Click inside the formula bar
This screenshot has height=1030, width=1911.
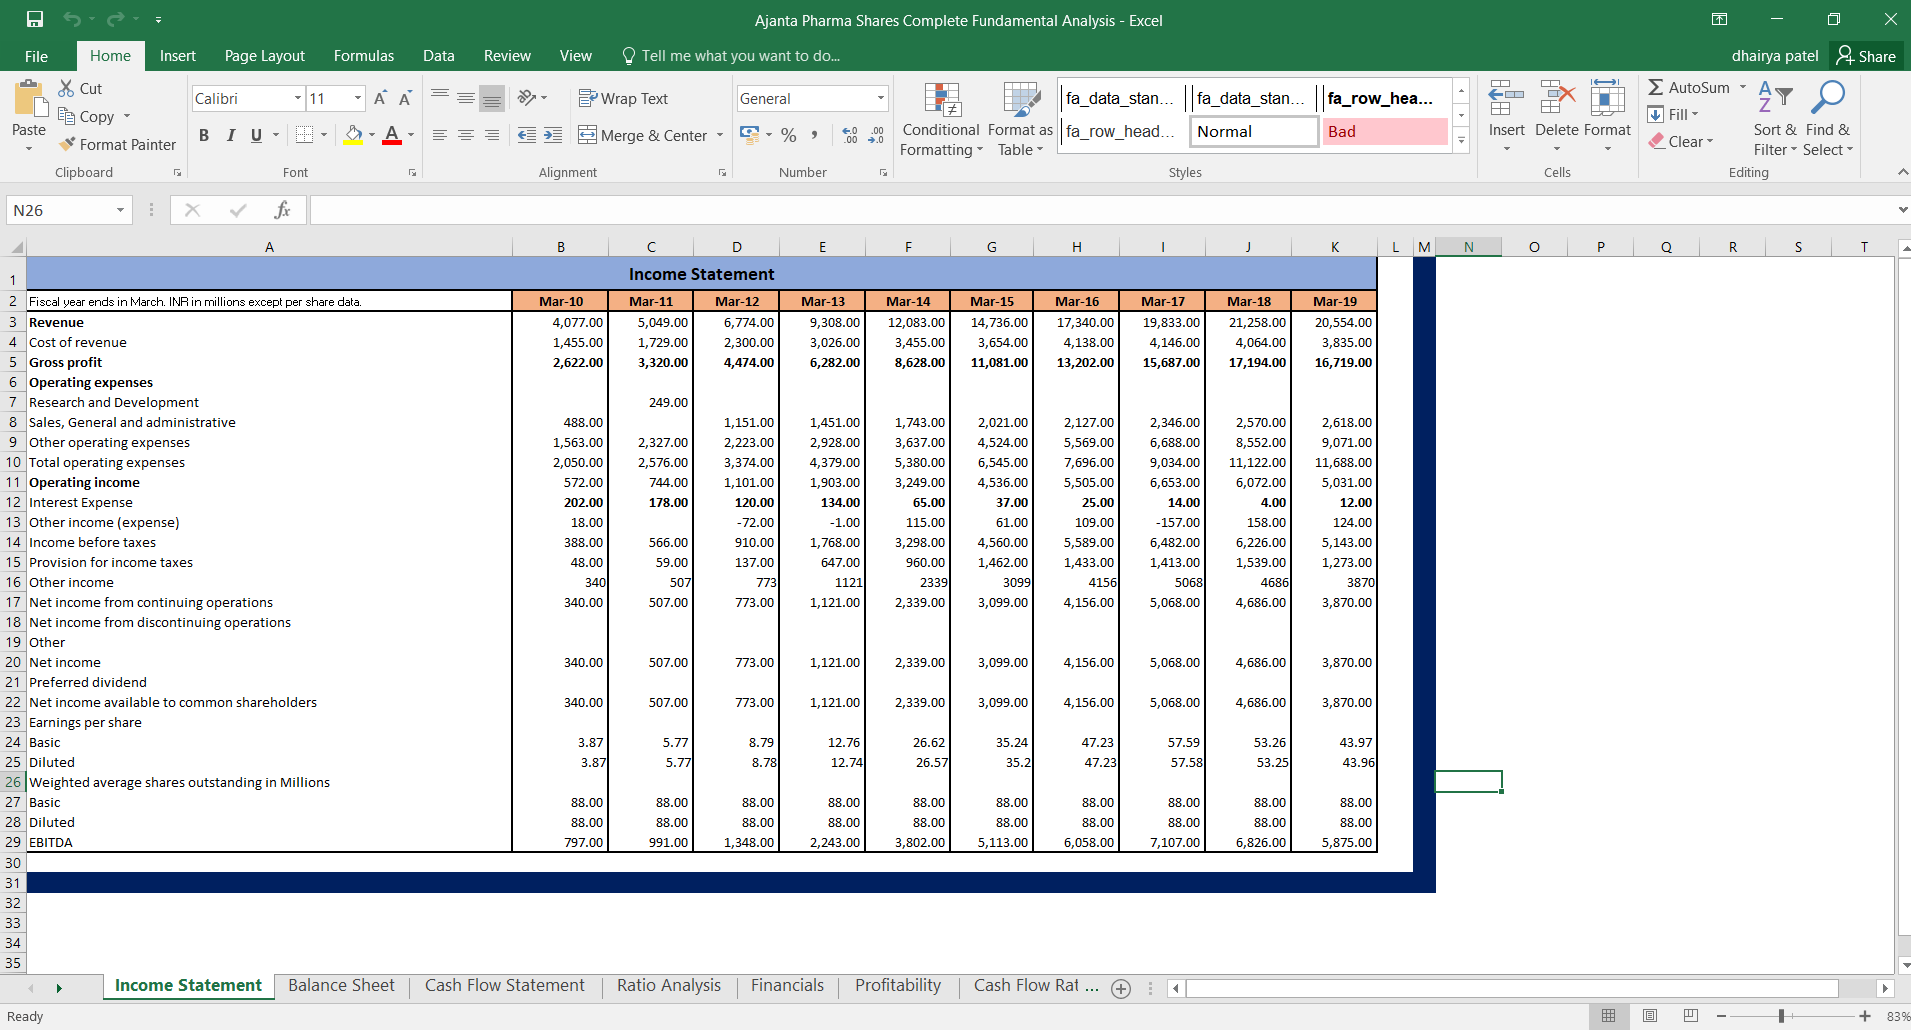[1100, 210]
